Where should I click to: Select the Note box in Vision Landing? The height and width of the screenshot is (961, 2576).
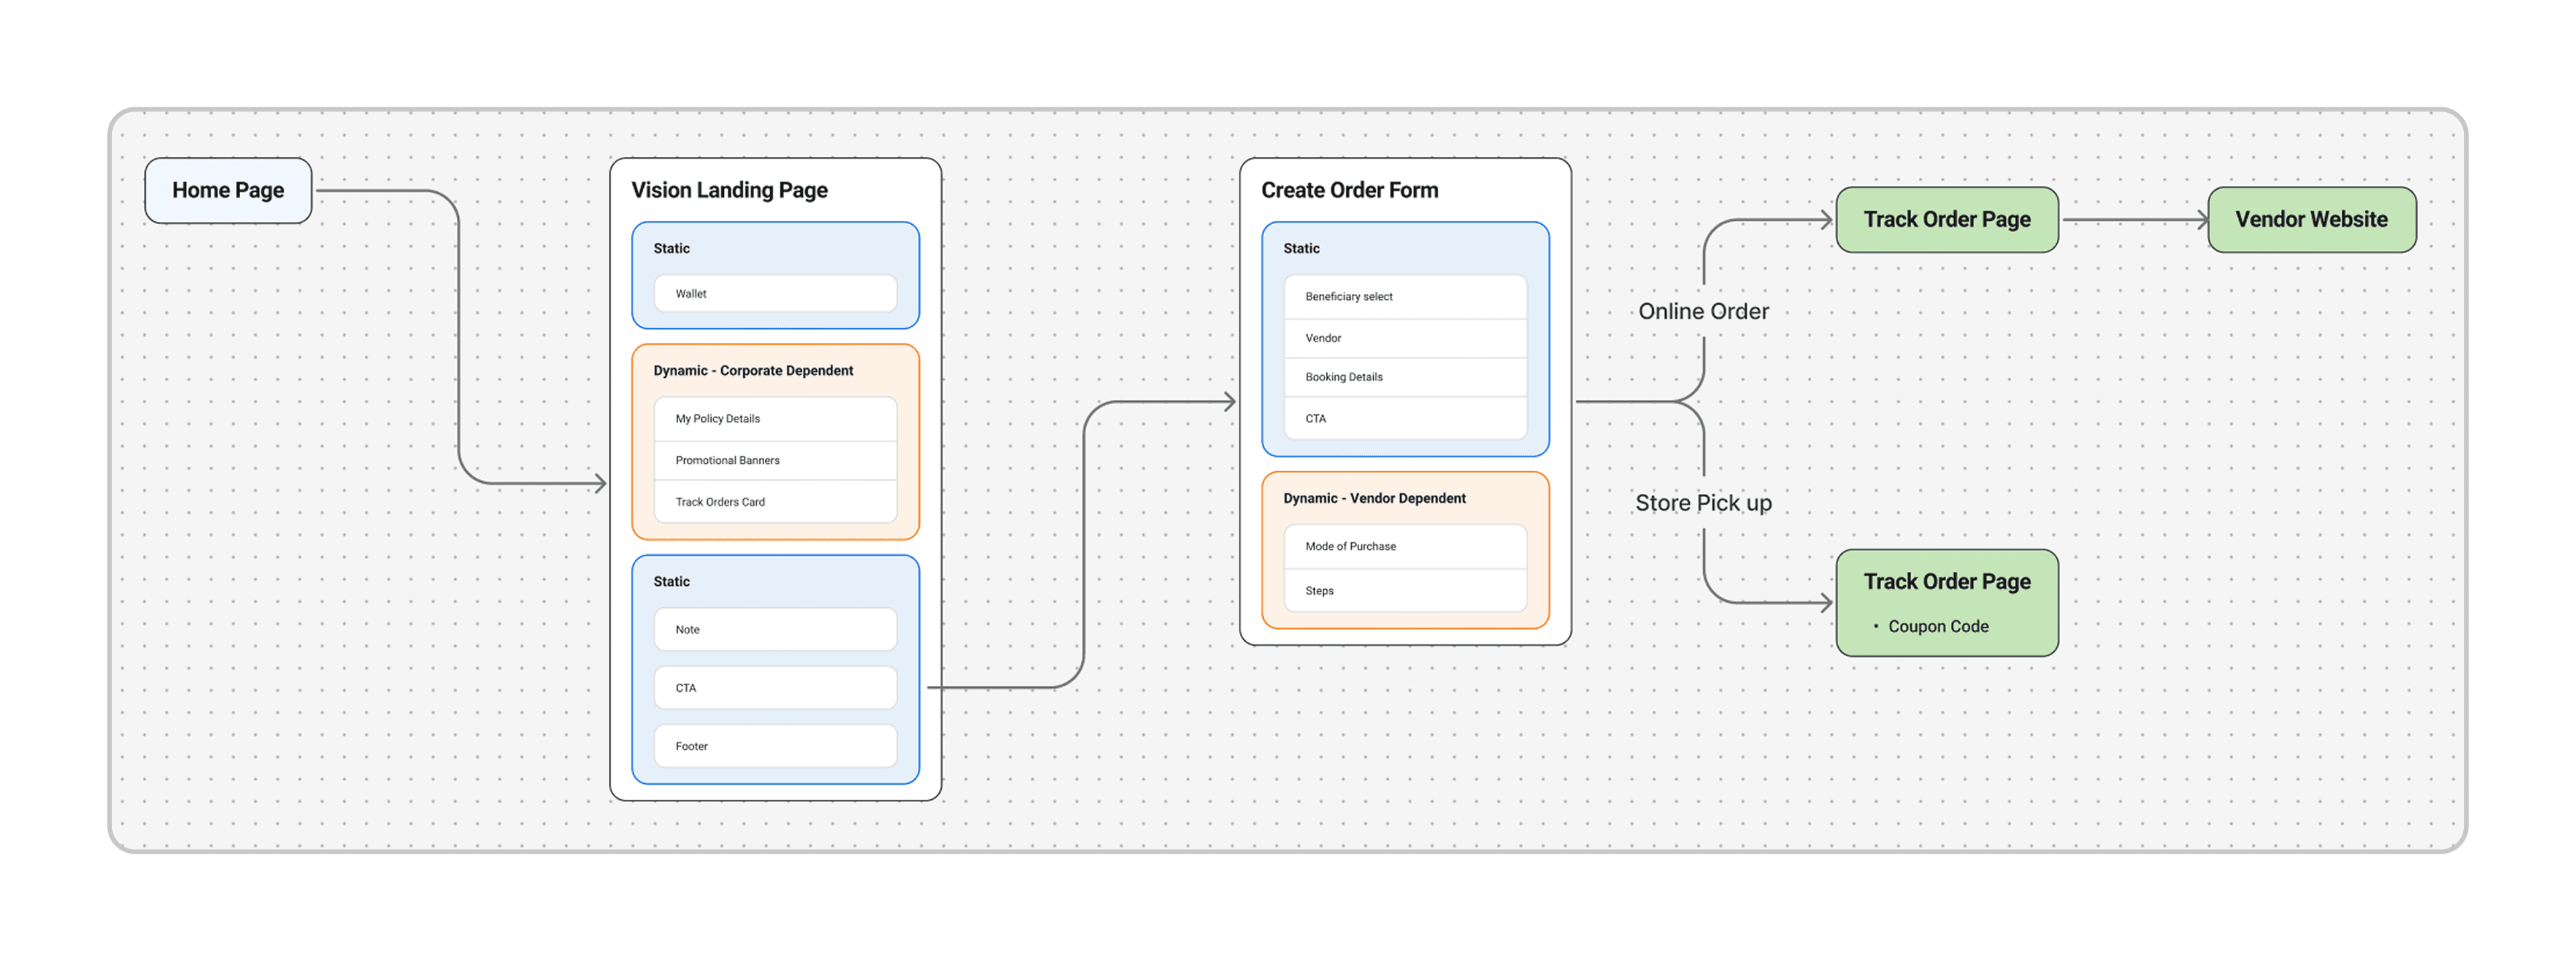click(x=775, y=630)
